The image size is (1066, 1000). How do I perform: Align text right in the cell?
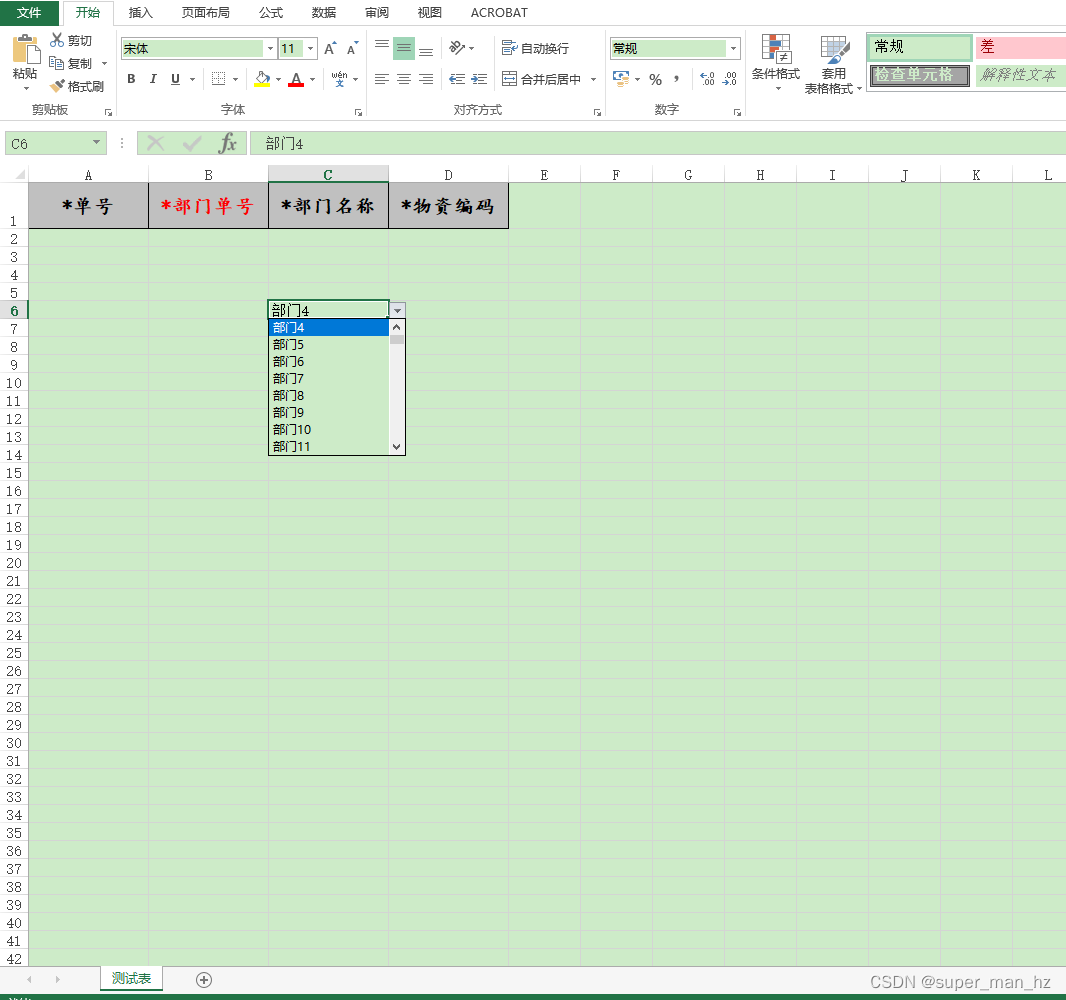click(426, 79)
